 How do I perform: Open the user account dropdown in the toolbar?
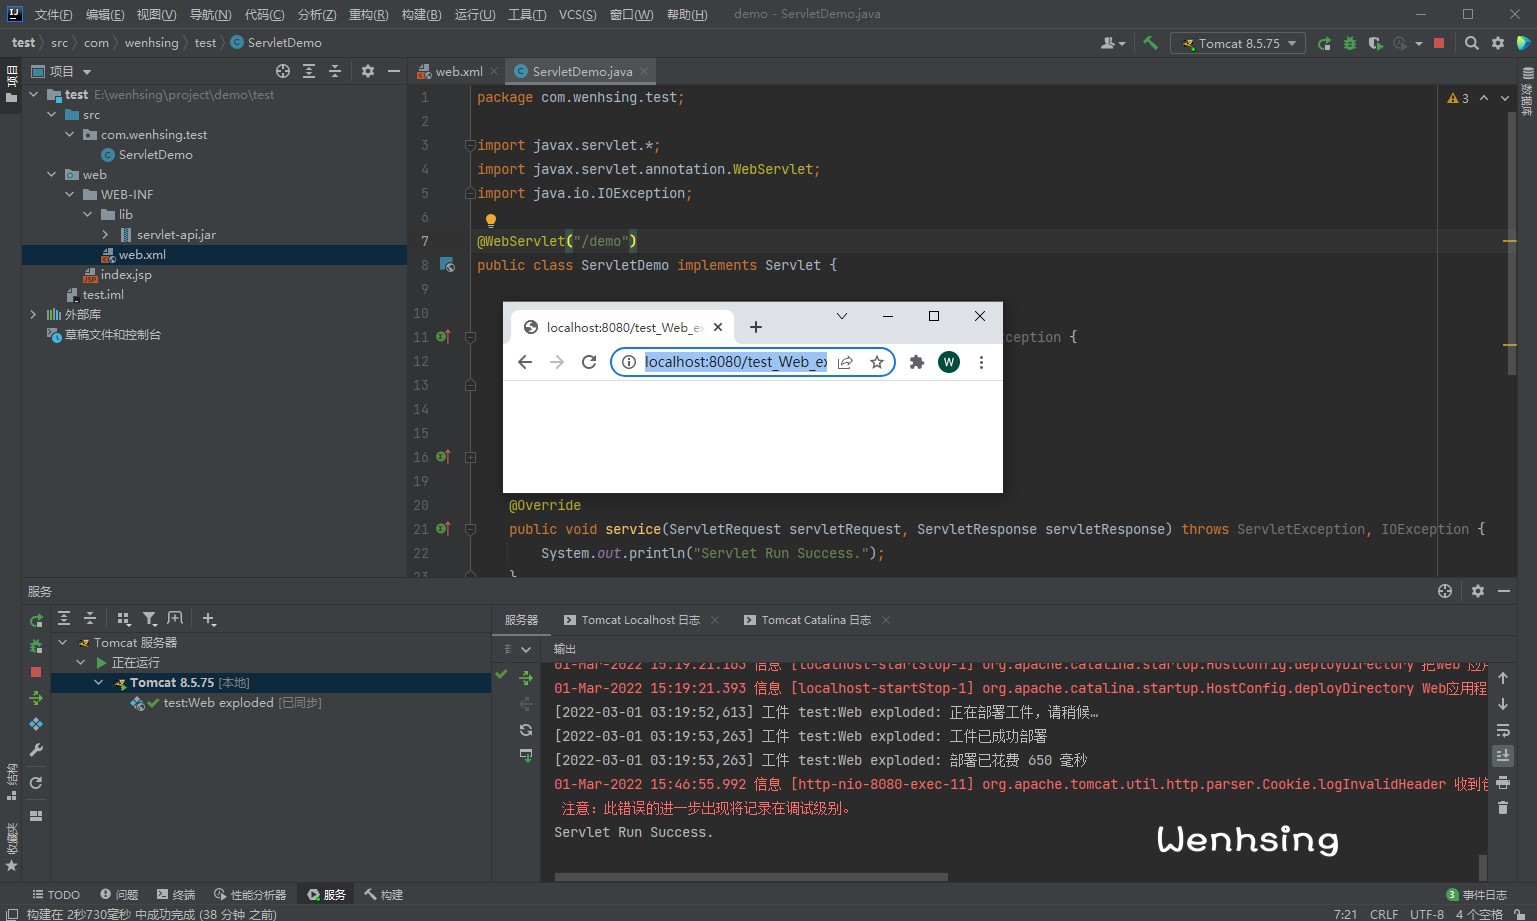point(1112,43)
